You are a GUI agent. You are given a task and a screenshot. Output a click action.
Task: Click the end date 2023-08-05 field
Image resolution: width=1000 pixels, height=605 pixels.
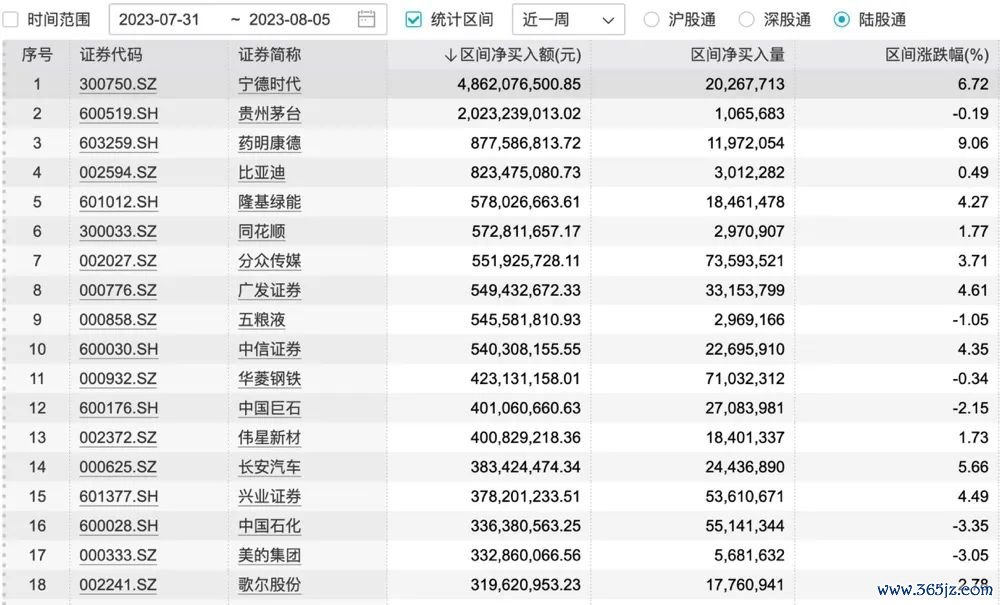coord(290,19)
